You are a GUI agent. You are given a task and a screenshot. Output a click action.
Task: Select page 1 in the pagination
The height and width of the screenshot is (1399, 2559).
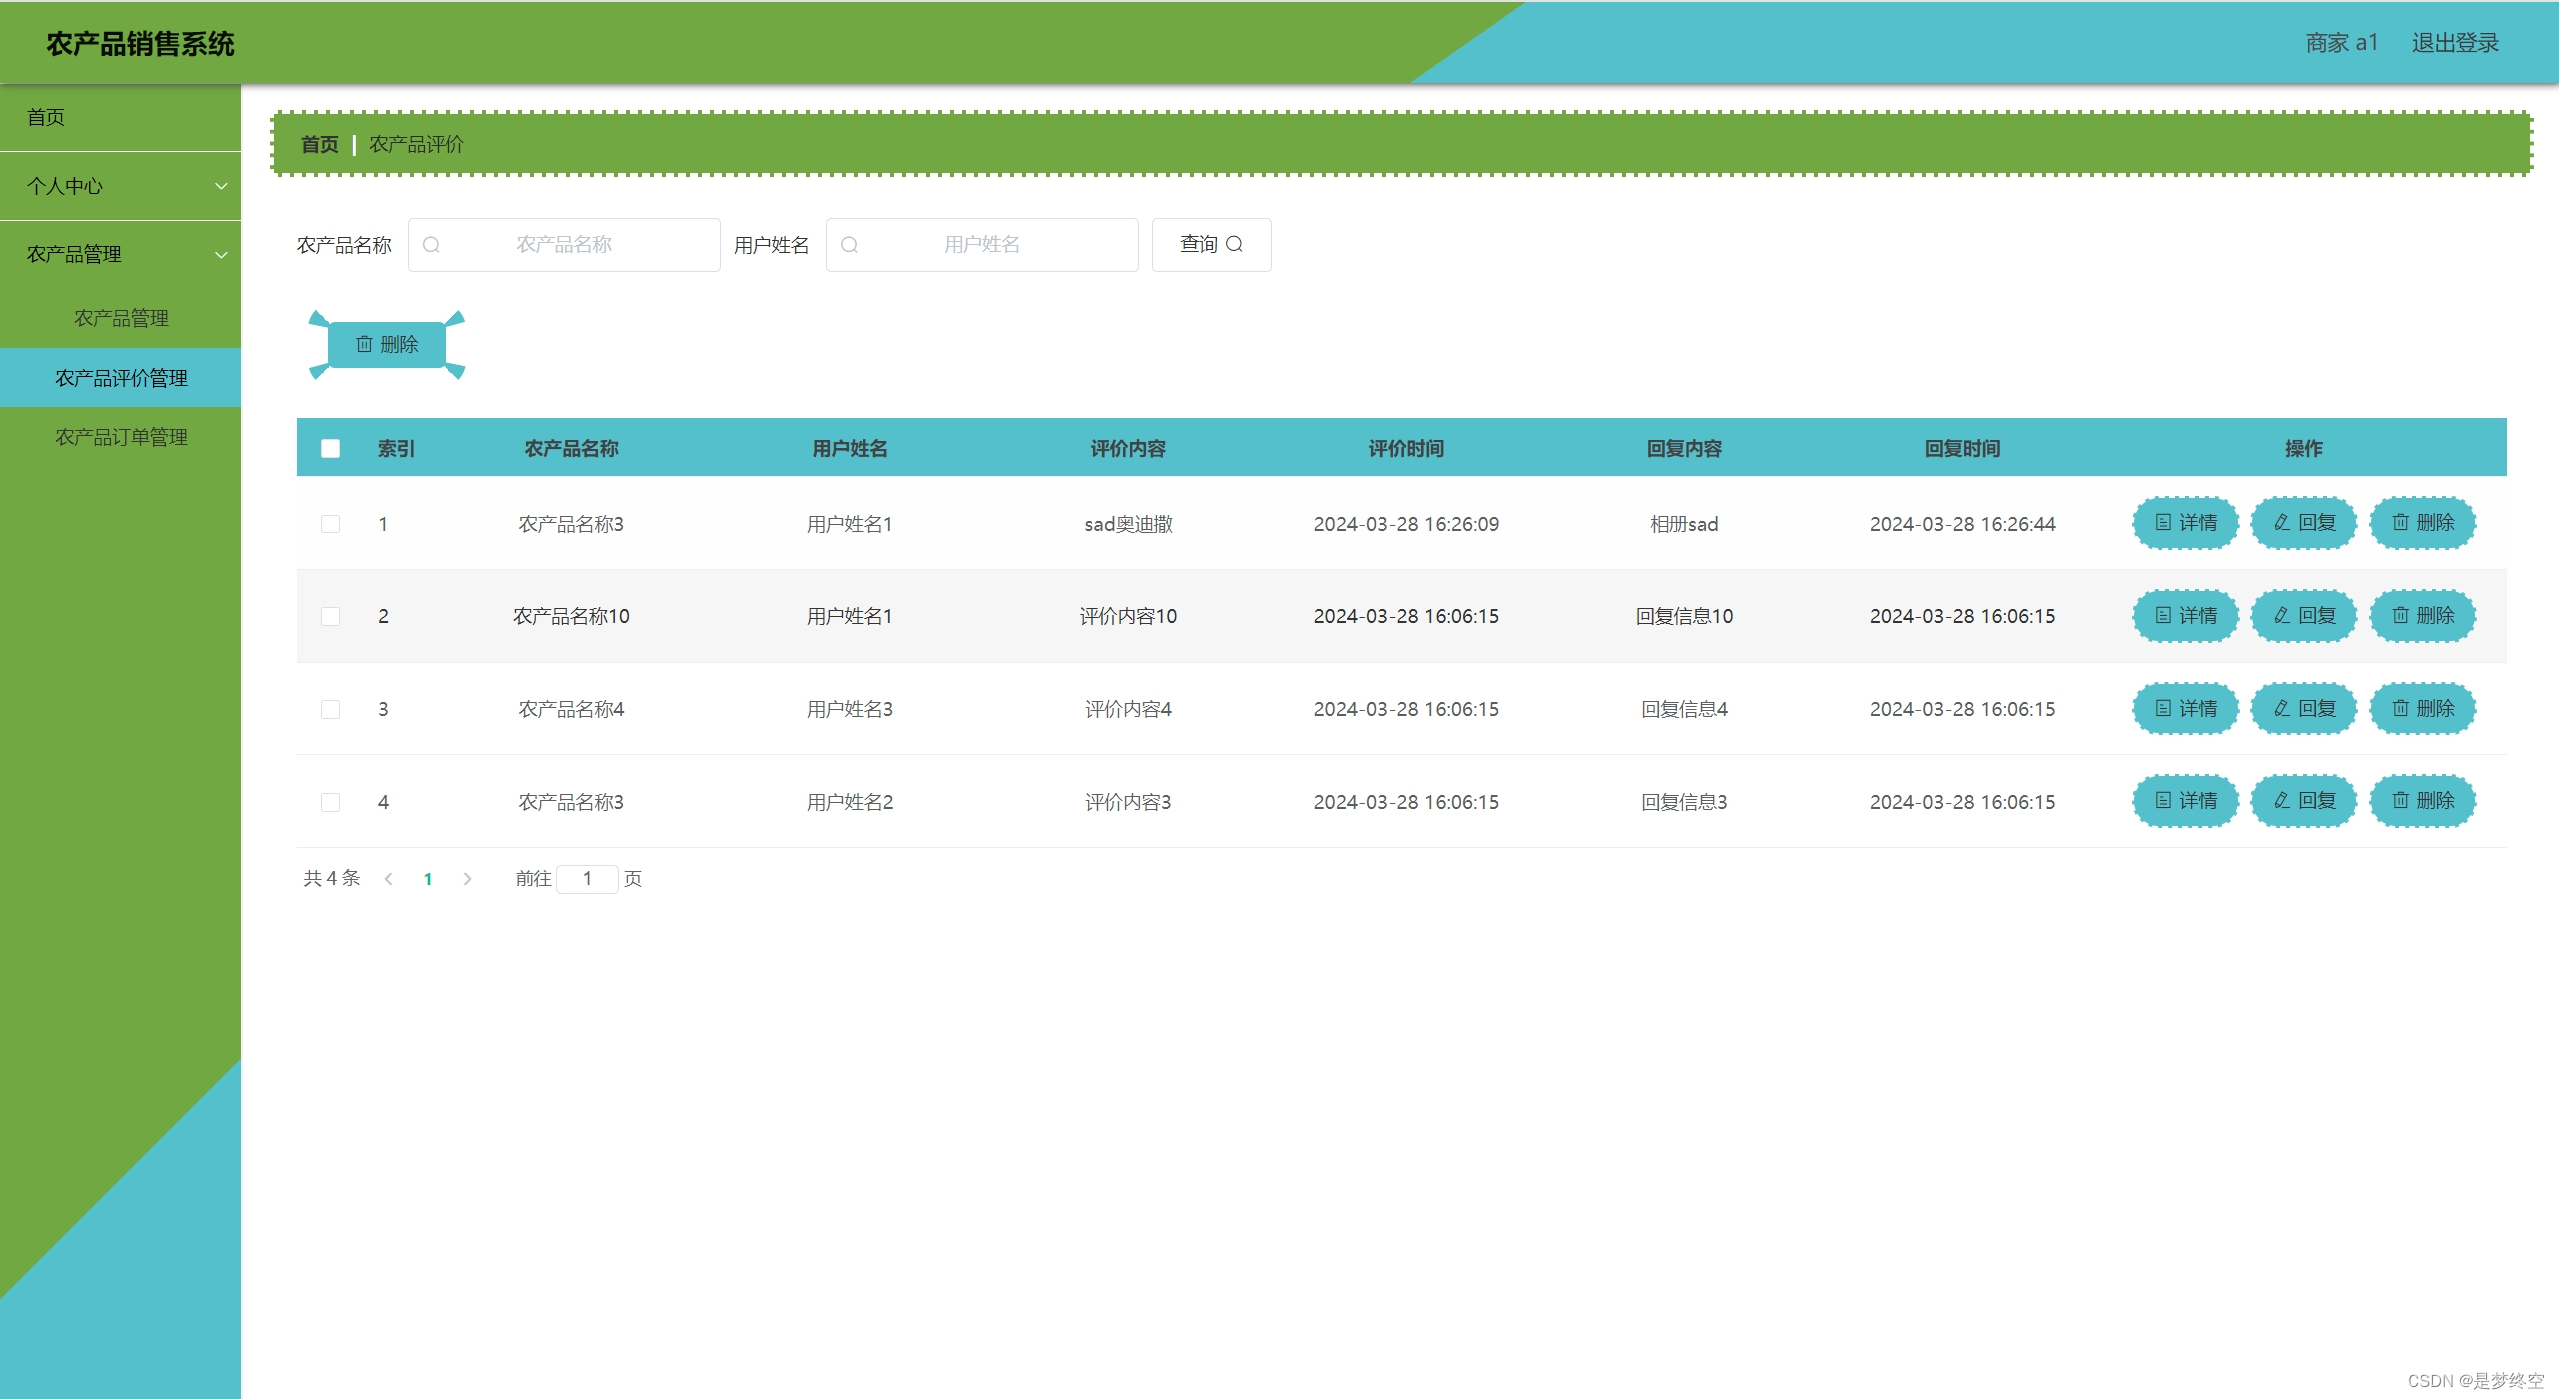point(428,879)
